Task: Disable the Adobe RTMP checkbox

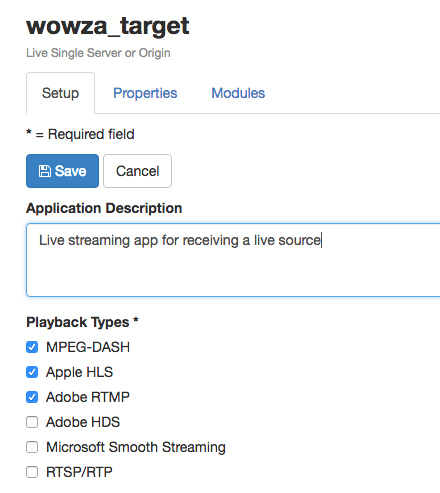Action: [32, 397]
